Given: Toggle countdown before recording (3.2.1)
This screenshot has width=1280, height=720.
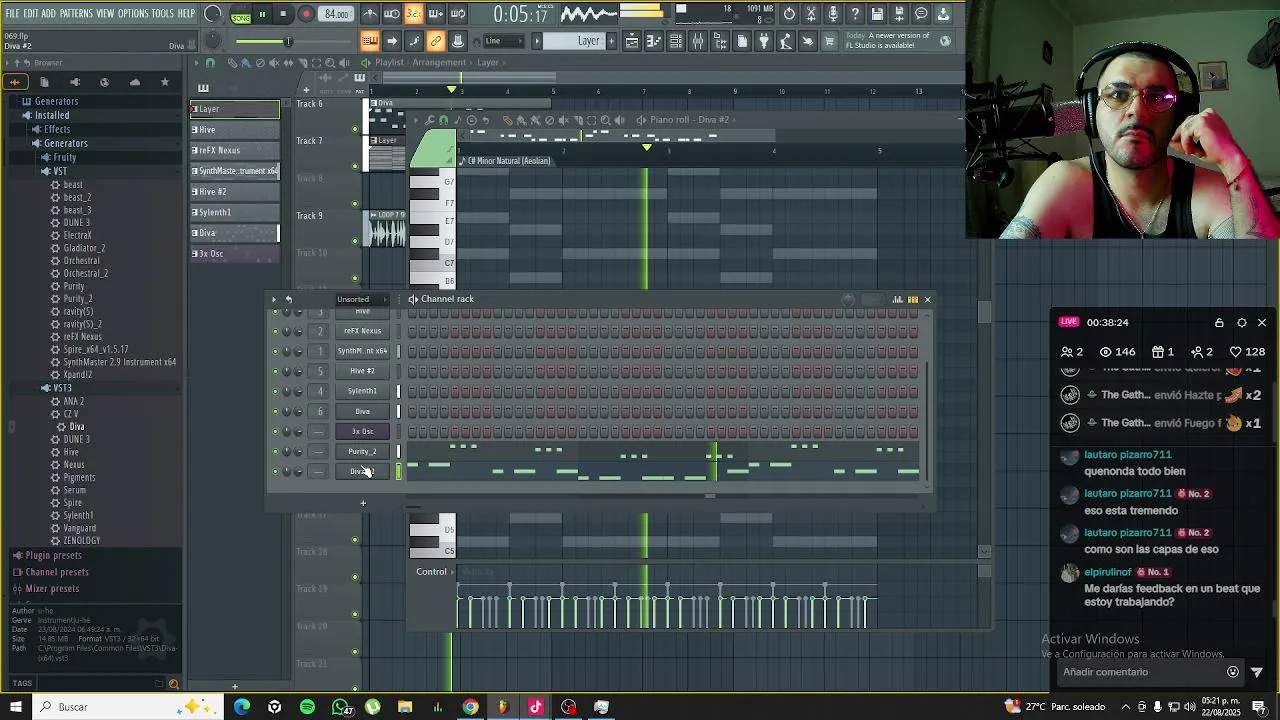Looking at the screenshot, I should point(414,14).
